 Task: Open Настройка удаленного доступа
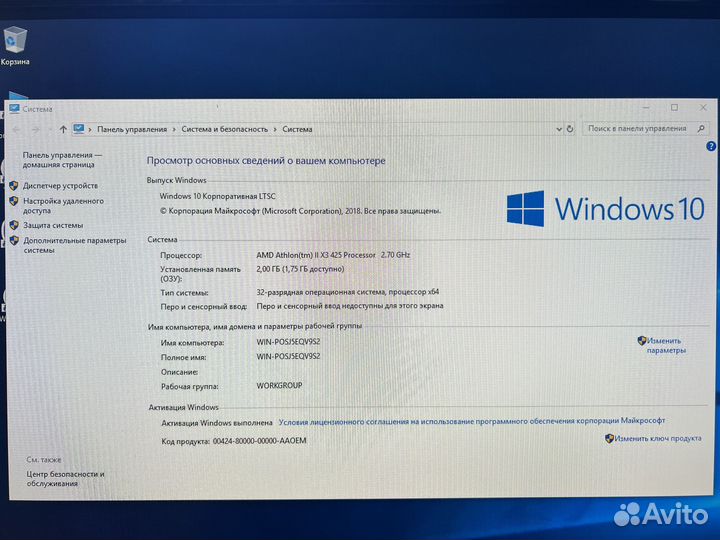[x=63, y=206]
